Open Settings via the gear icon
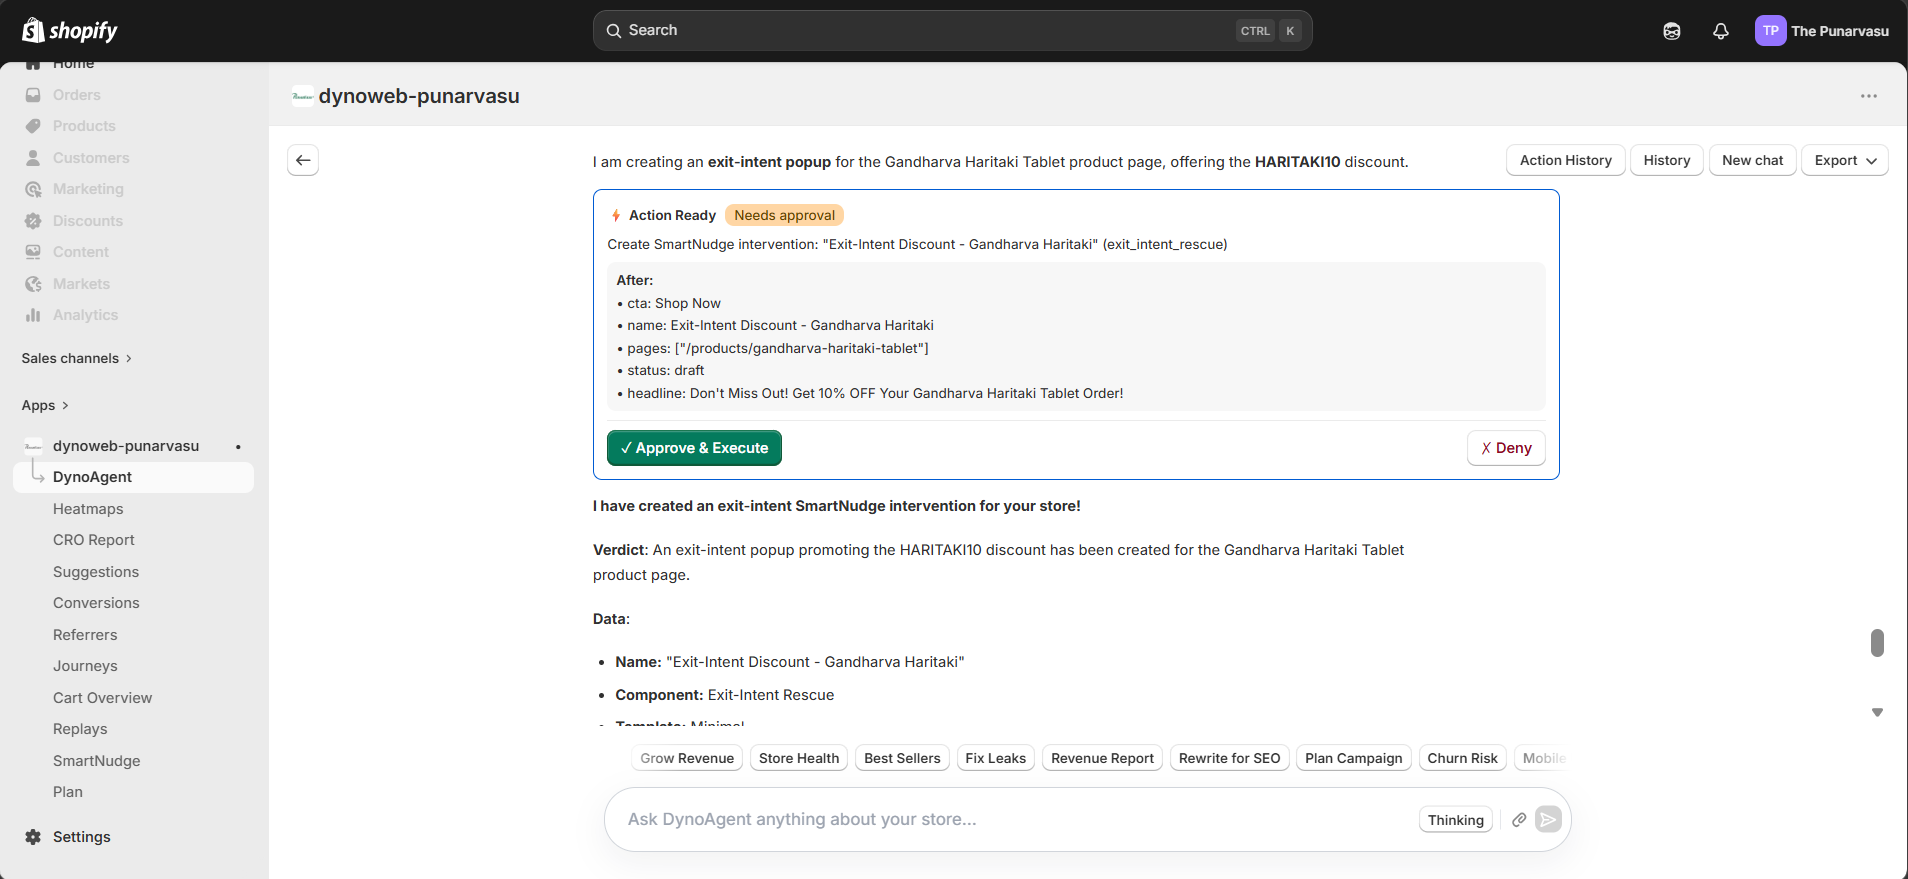Image resolution: width=1908 pixels, height=879 pixels. pos(33,837)
